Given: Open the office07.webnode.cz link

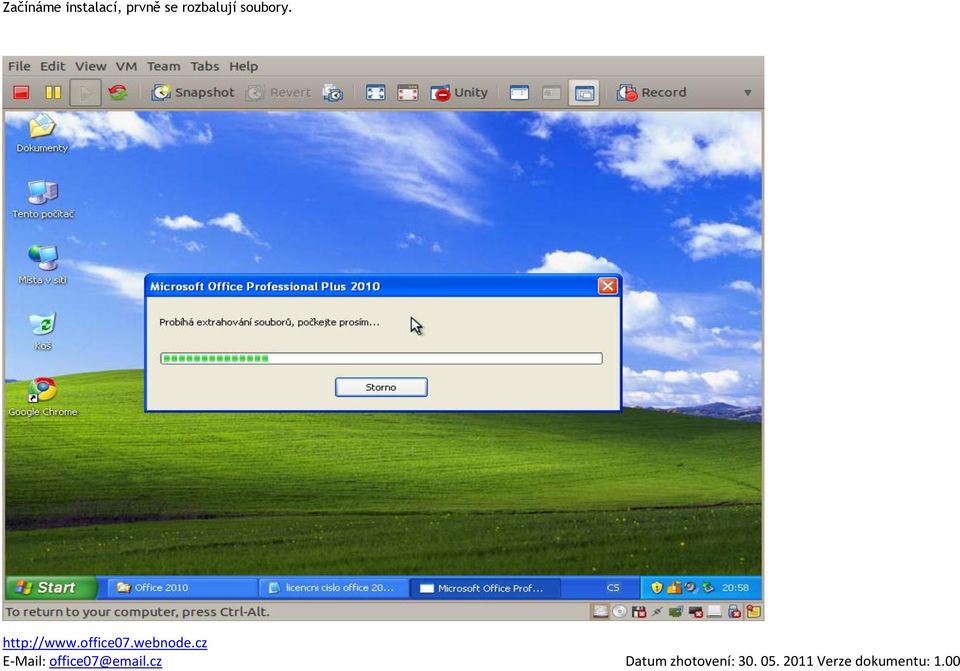Looking at the screenshot, I should 105,642.
